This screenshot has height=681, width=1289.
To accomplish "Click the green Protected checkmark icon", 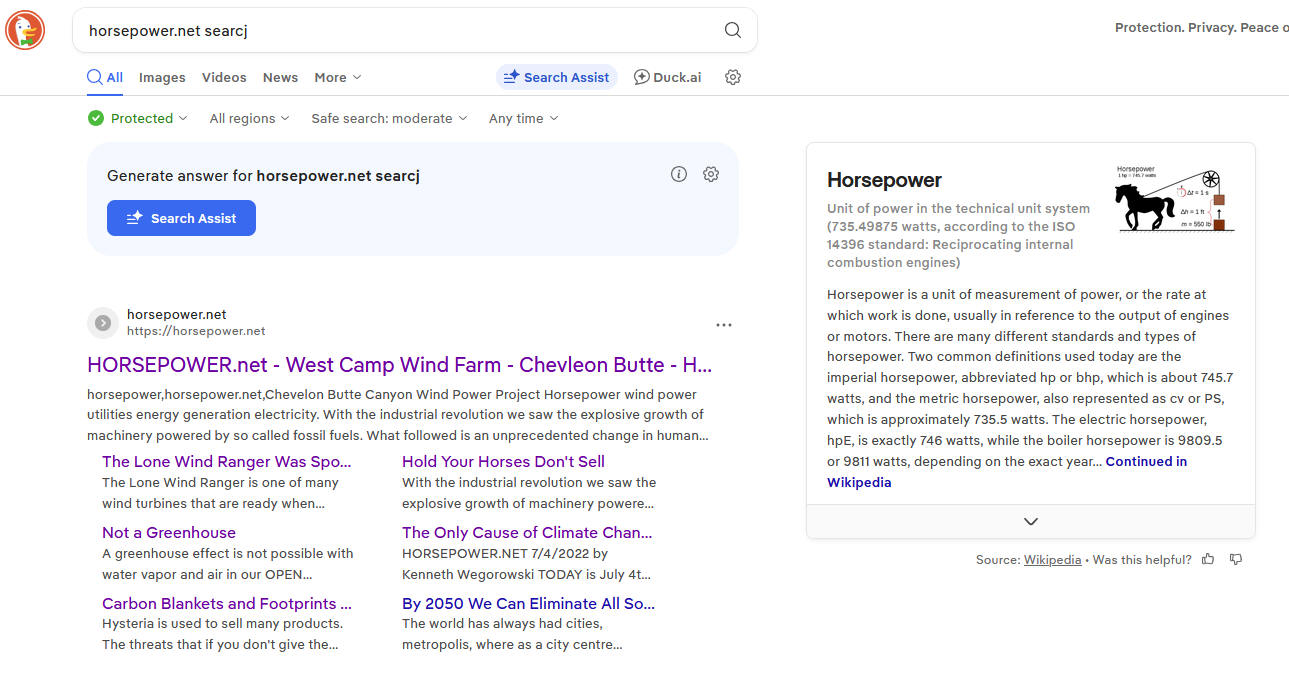I will pyautogui.click(x=96, y=118).
